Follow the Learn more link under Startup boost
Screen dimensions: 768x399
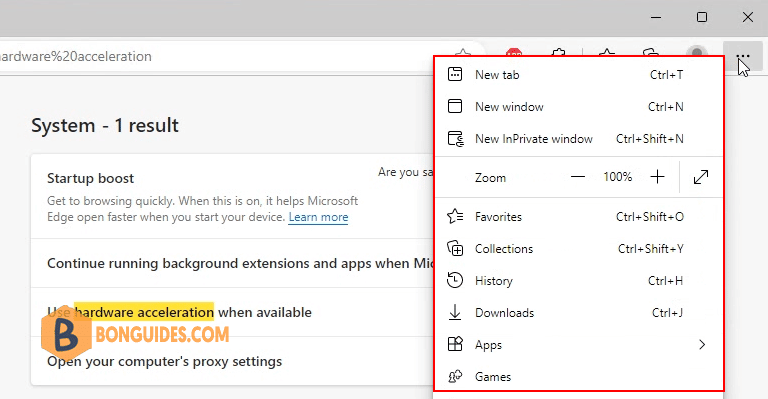click(x=318, y=217)
